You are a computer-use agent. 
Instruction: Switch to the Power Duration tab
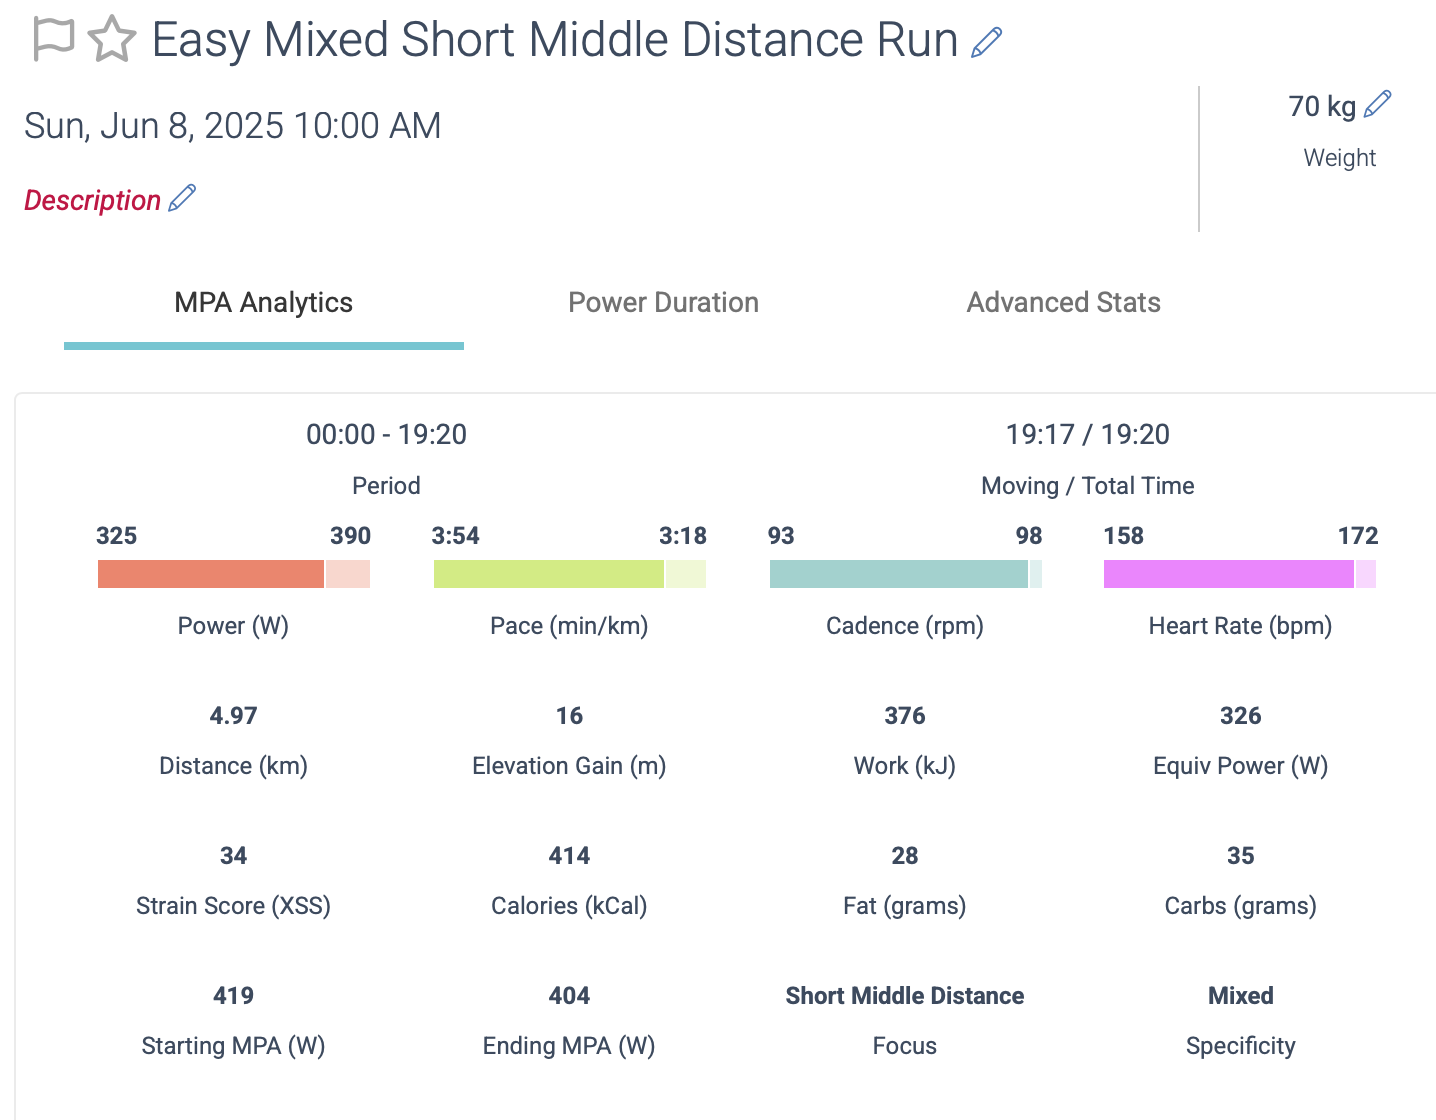point(664,303)
